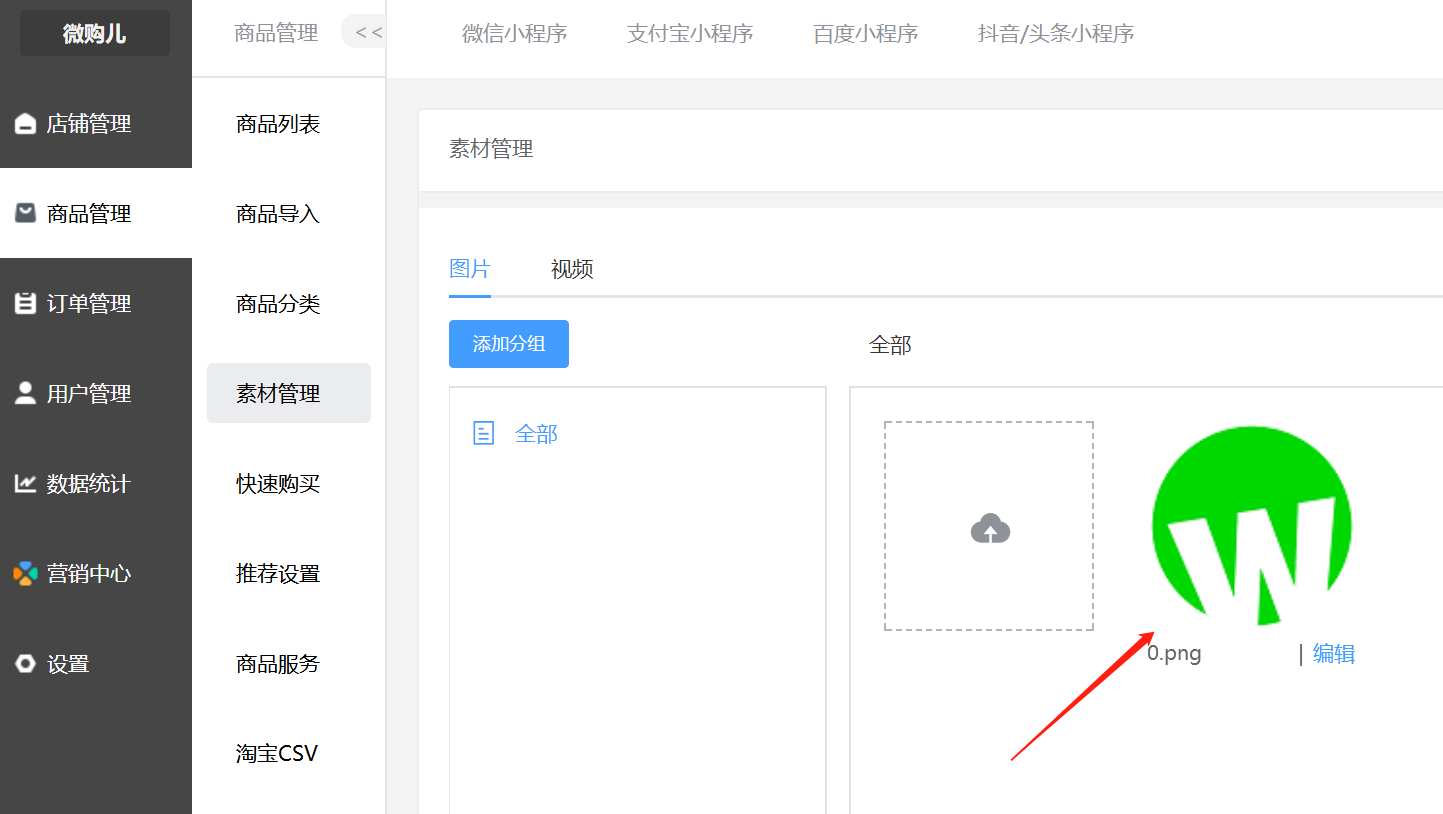The height and width of the screenshot is (814, 1443).
Task: Open 设置 in main sidebar
Action: (x=96, y=664)
